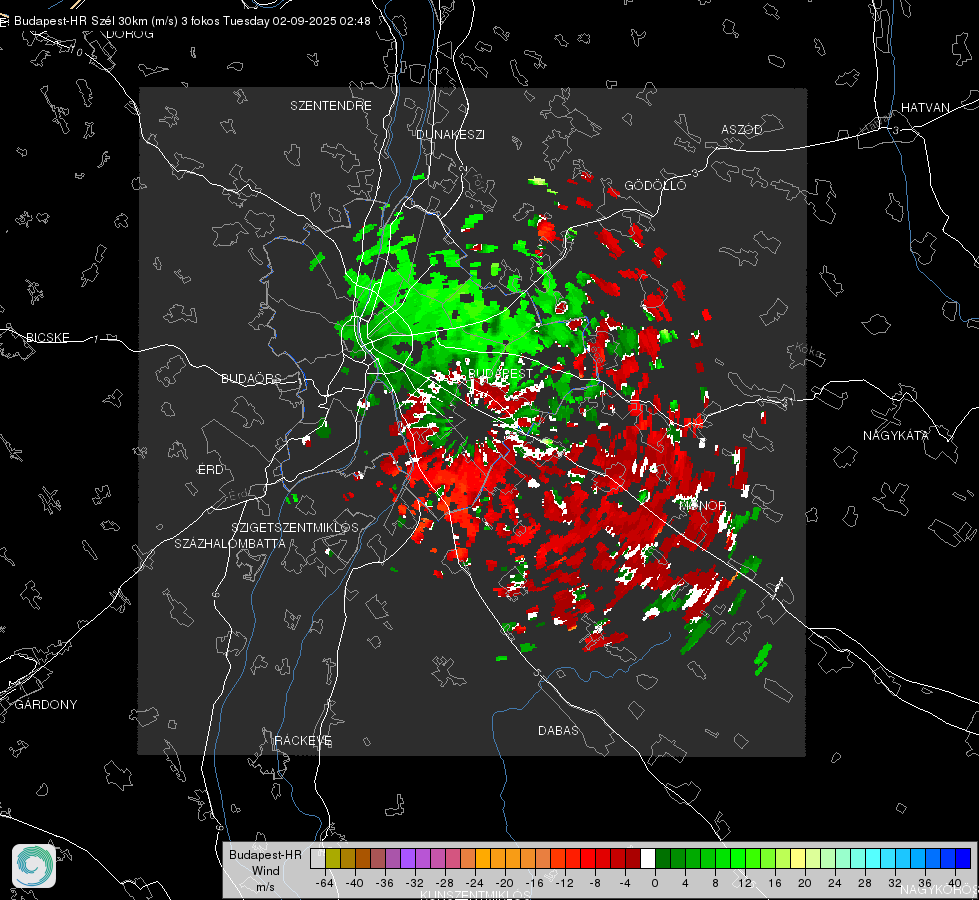Click the -40 legend scale value
This screenshot has width=979, height=900.
354,883
